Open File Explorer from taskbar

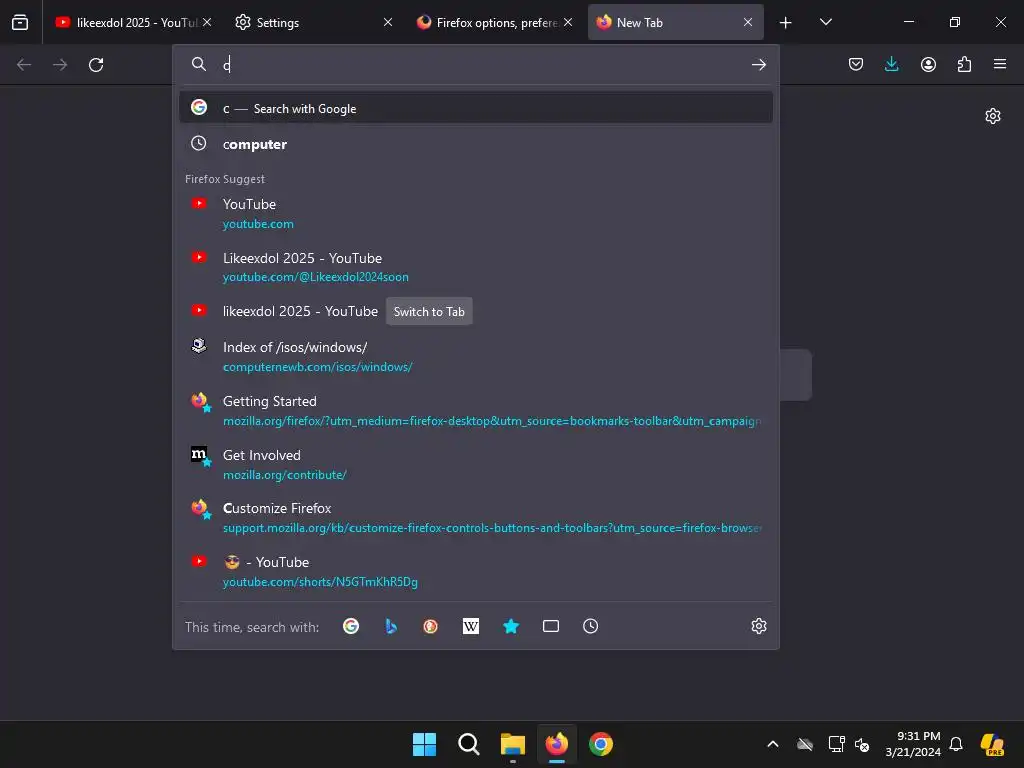click(513, 744)
